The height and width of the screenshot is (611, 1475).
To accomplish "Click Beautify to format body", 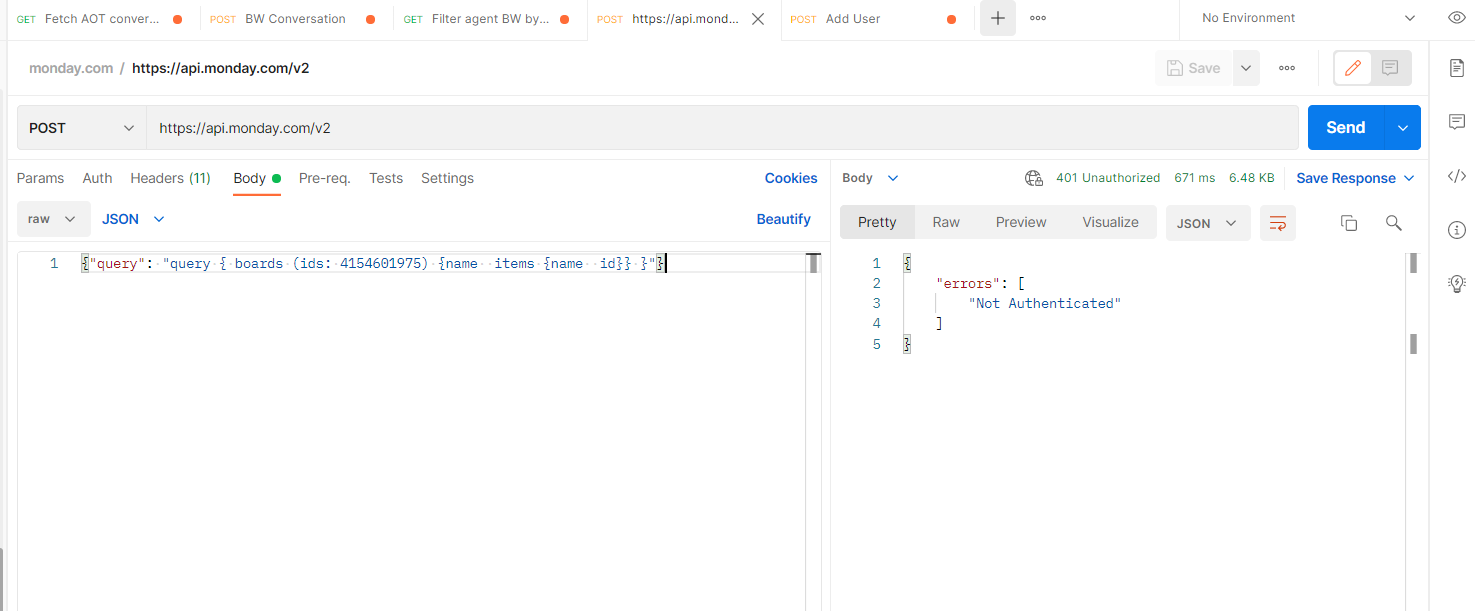I will 783,219.
